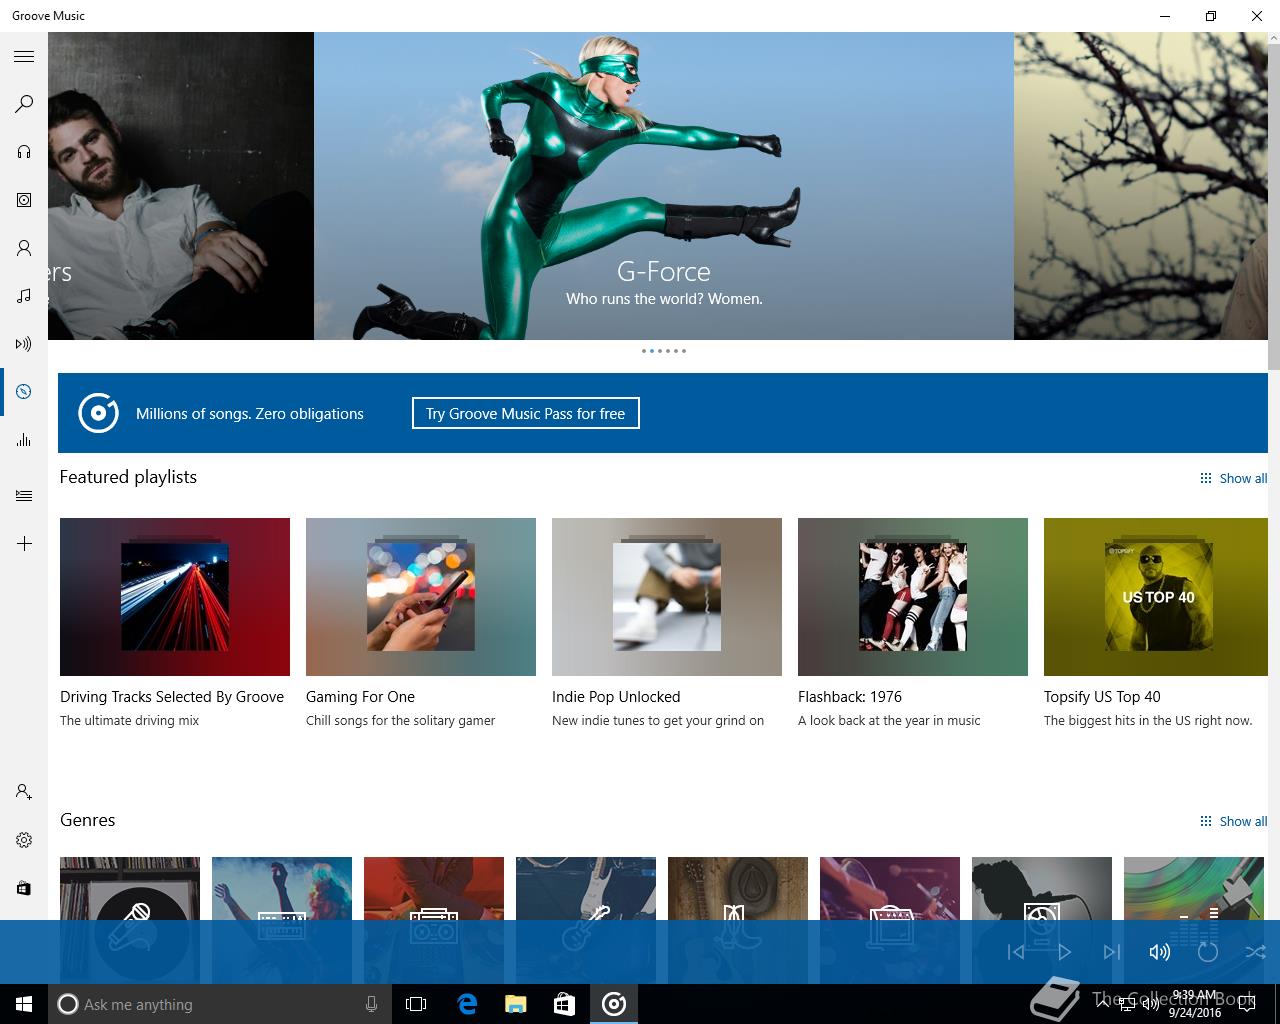Image resolution: width=1280 pixels, height=1024 pixels.
Task: Open the G-Force featured banner
Action: point(664,186)
